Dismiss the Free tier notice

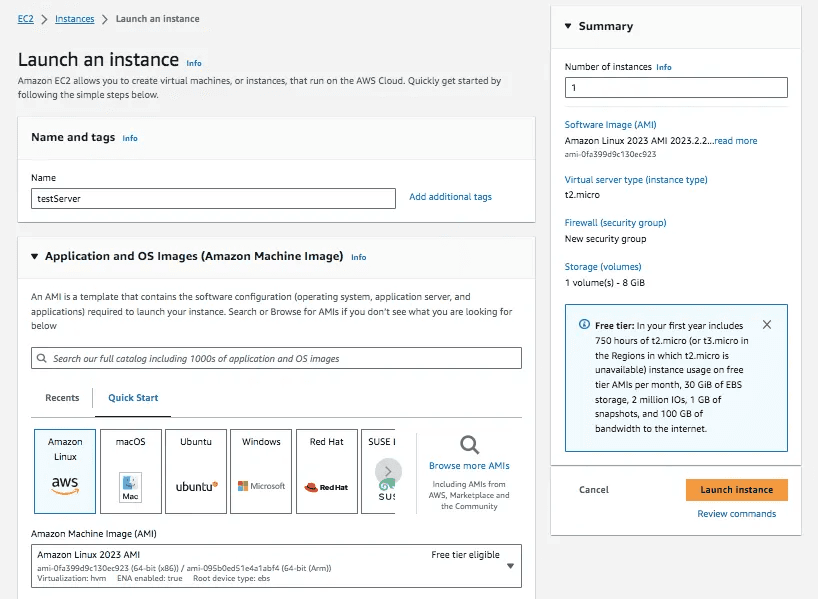click(x=767, y=325)
